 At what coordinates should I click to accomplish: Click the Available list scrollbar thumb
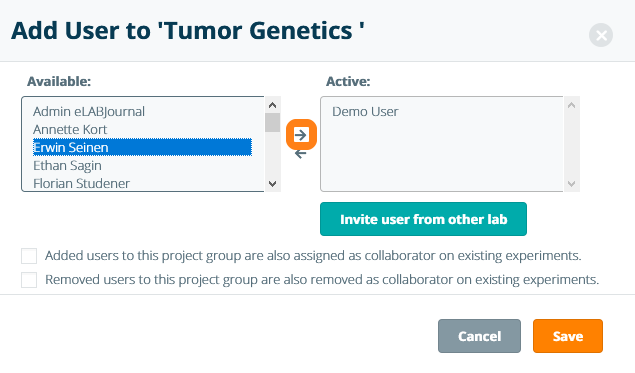(273, 122)
